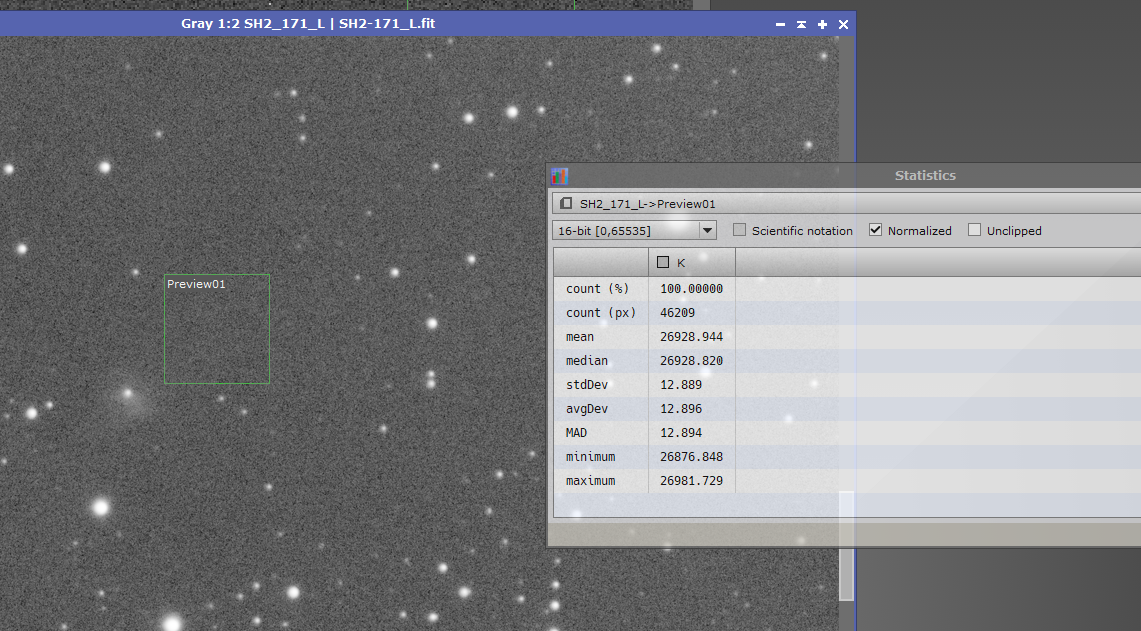This screenshot has height=631, width=1141.
Task: Click the 'median' row label
Action: (x=587, y=361)
